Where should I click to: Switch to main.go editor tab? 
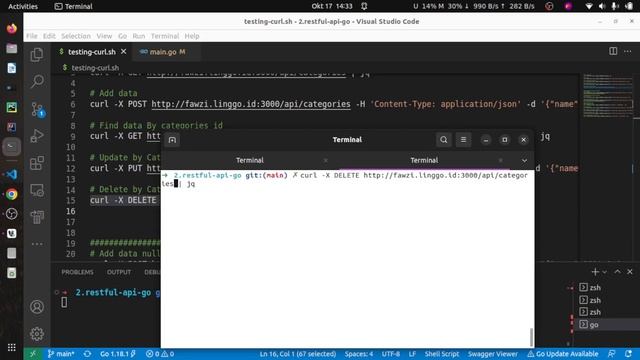click(163, 52)
